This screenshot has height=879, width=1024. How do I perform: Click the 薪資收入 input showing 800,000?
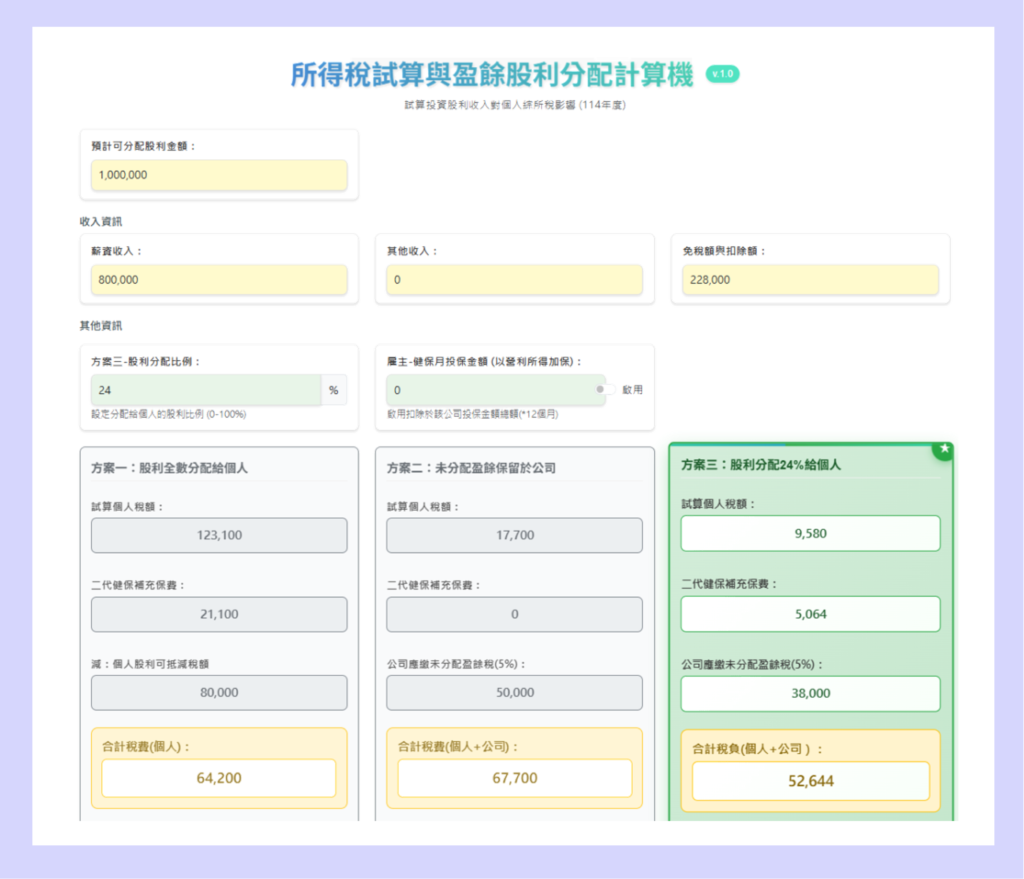click(219, 280)
